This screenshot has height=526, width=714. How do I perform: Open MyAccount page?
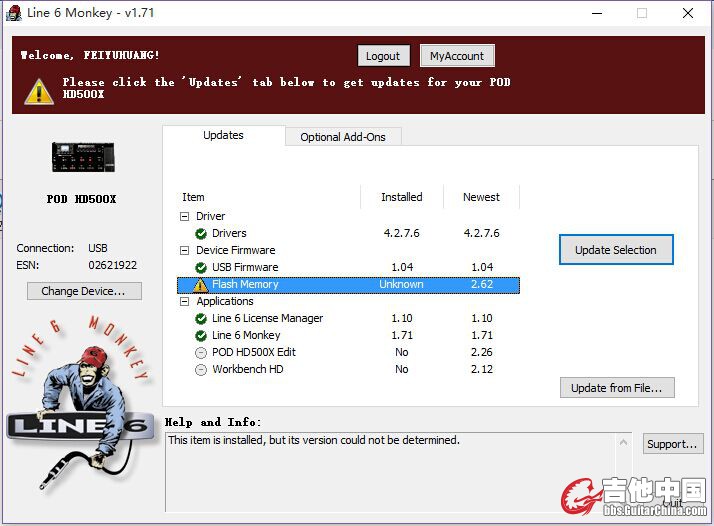coord(457,56)
